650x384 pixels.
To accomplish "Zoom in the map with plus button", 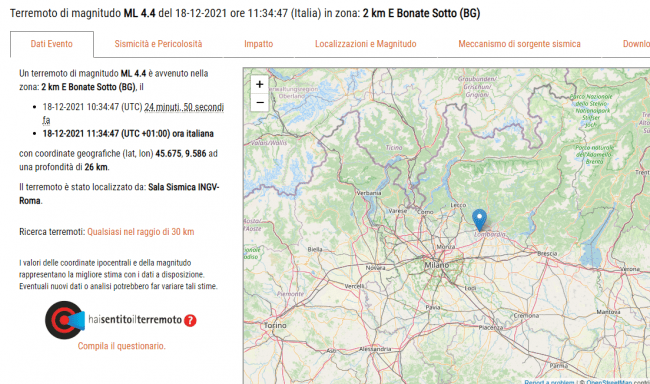I will [260, 85].
